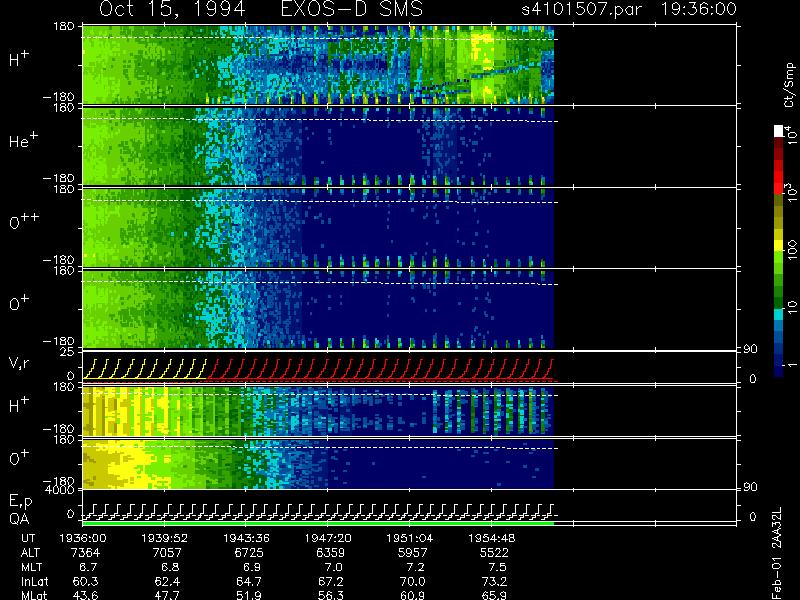Click the "25" V,r axis label
800x600 pixels.
(x=69, y=352)
